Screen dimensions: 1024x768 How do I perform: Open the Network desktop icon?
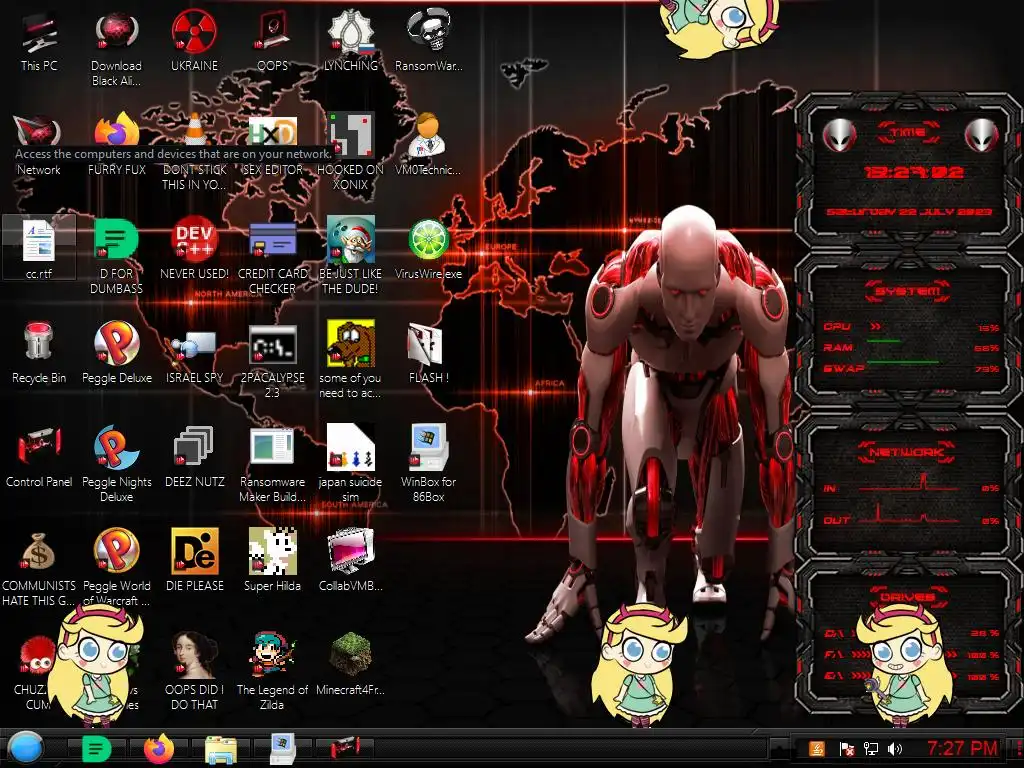point(39,145)
